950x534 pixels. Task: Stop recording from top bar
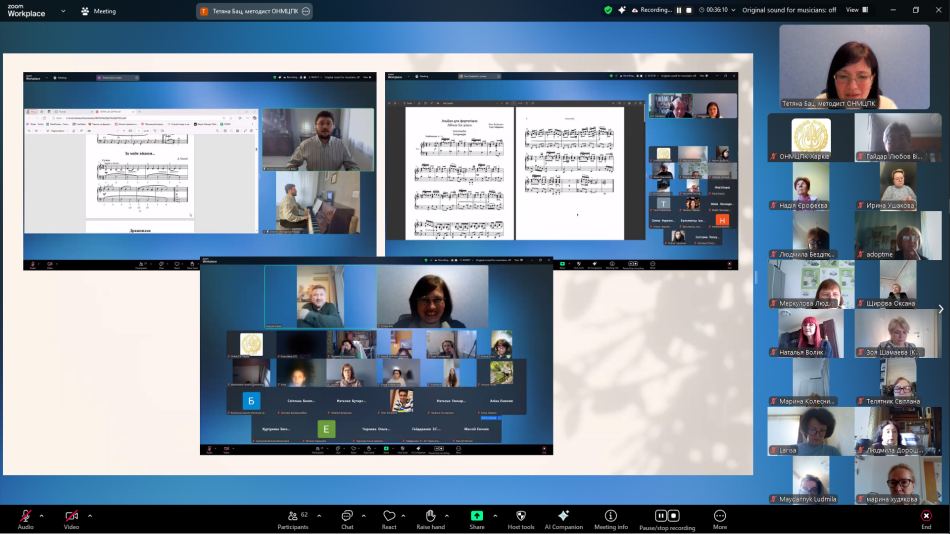click(x=689, y=10)
